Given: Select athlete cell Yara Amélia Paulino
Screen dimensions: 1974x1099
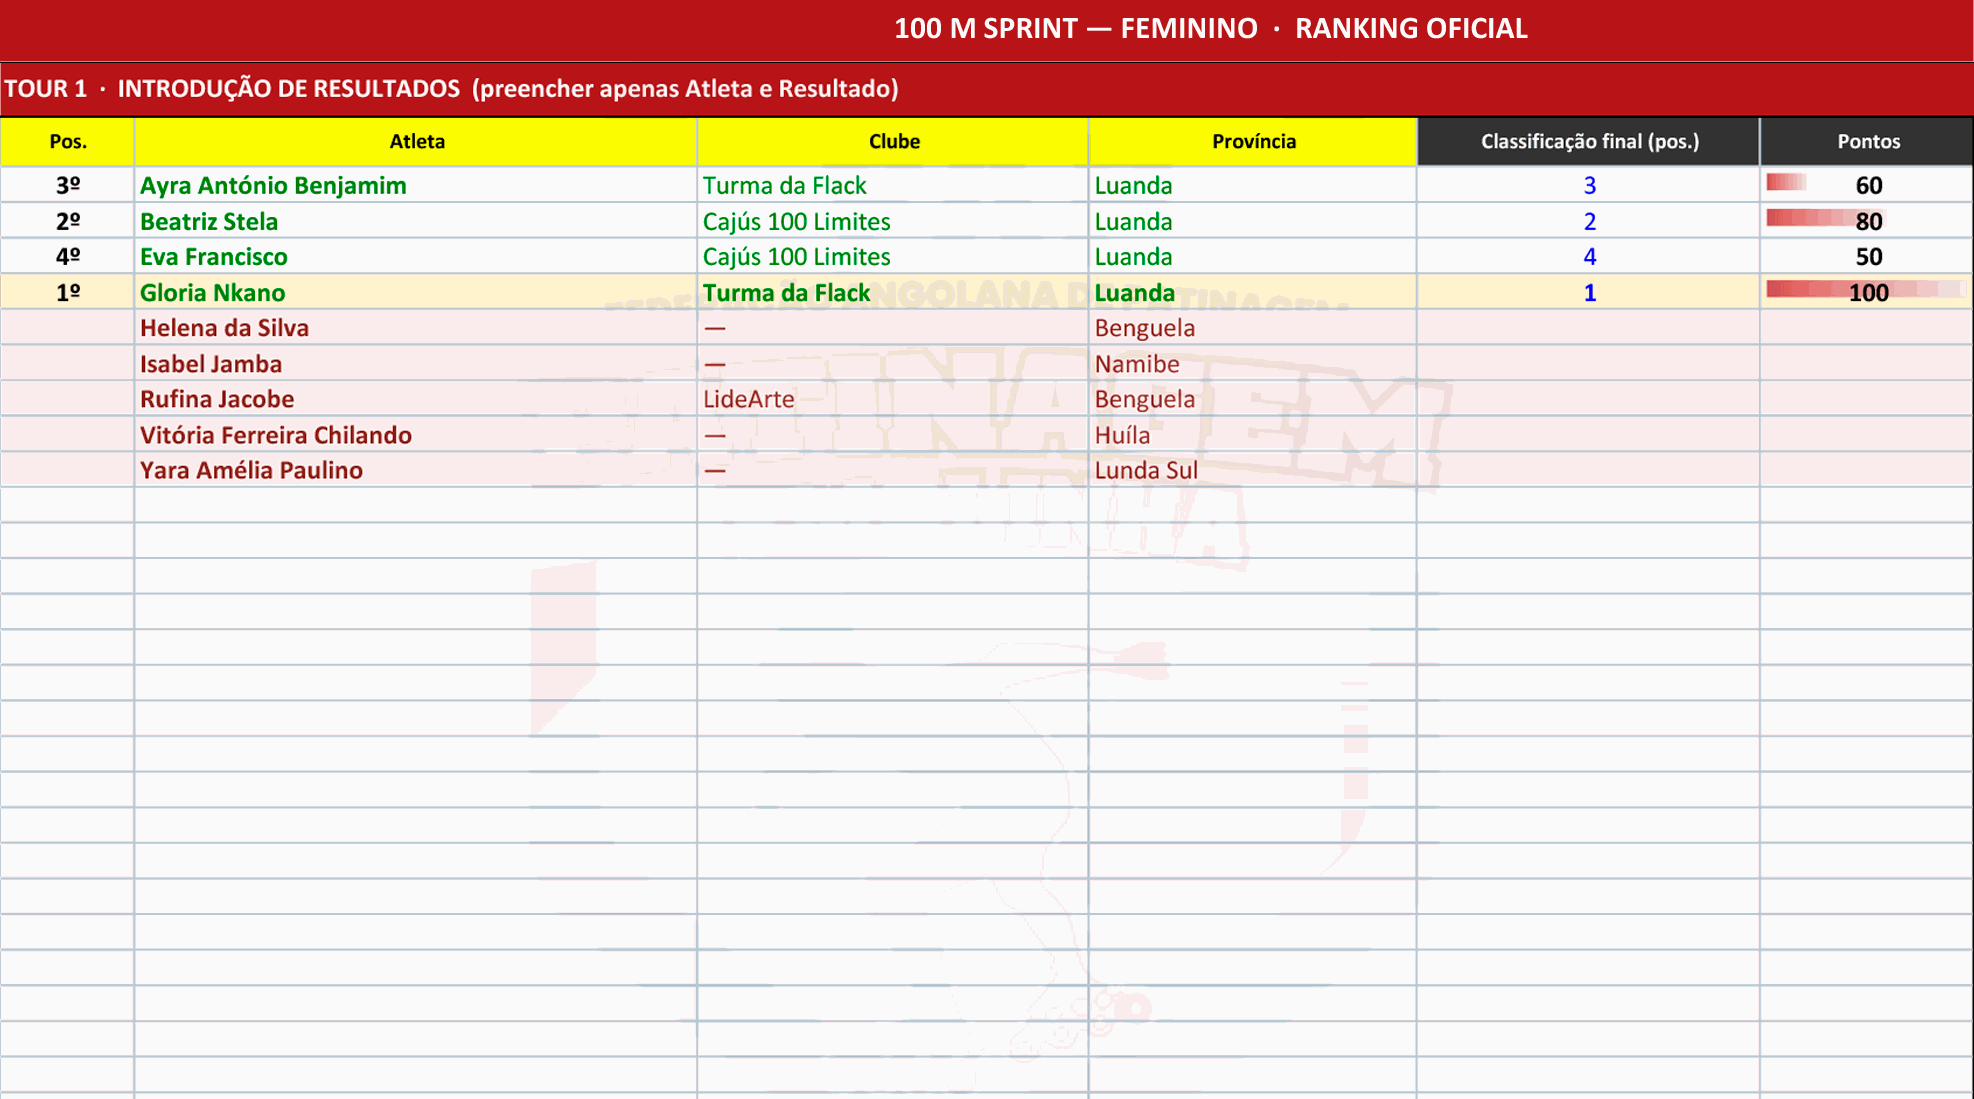Looking at the screenshot, I should (416, 470).
